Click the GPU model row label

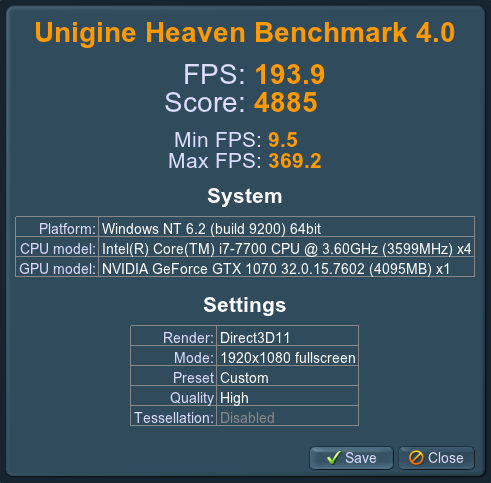click(57, 269)
